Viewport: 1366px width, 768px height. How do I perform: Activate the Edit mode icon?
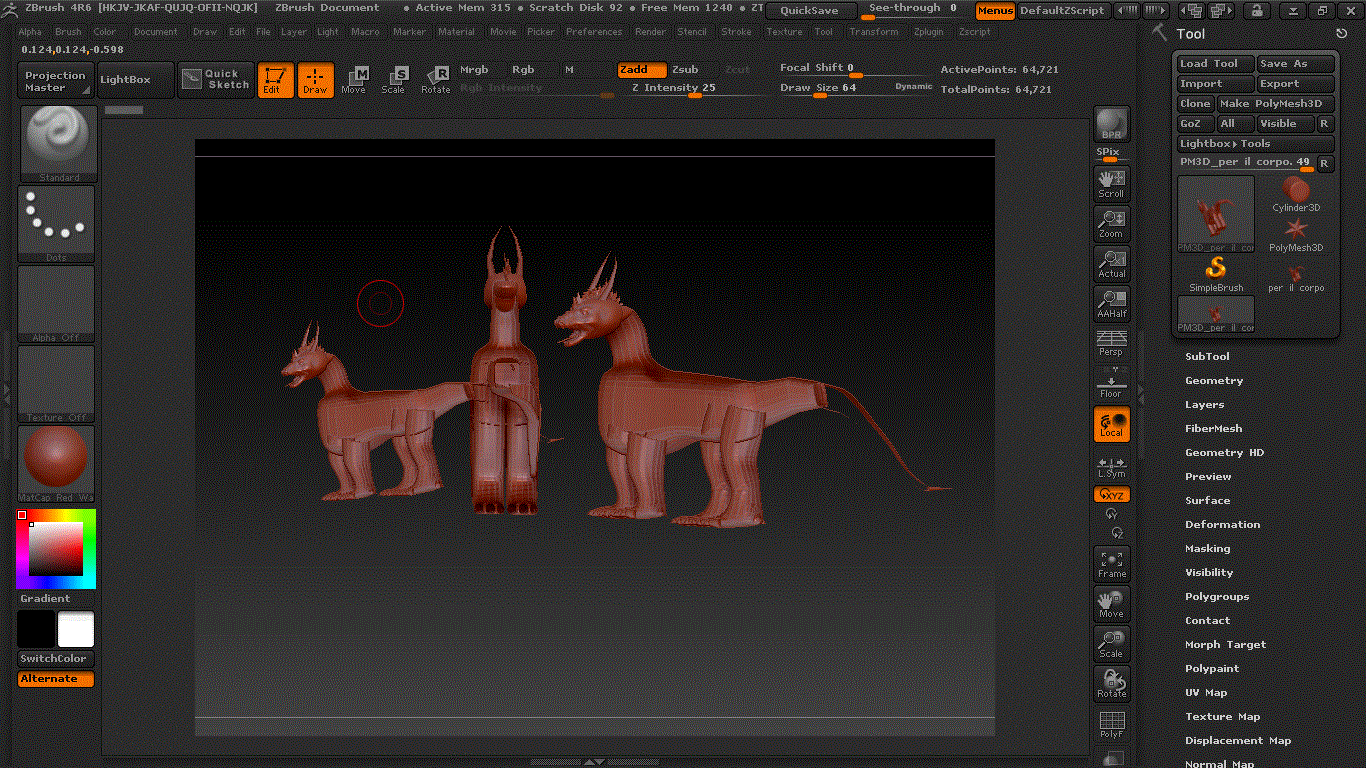(x=276, y=80)
